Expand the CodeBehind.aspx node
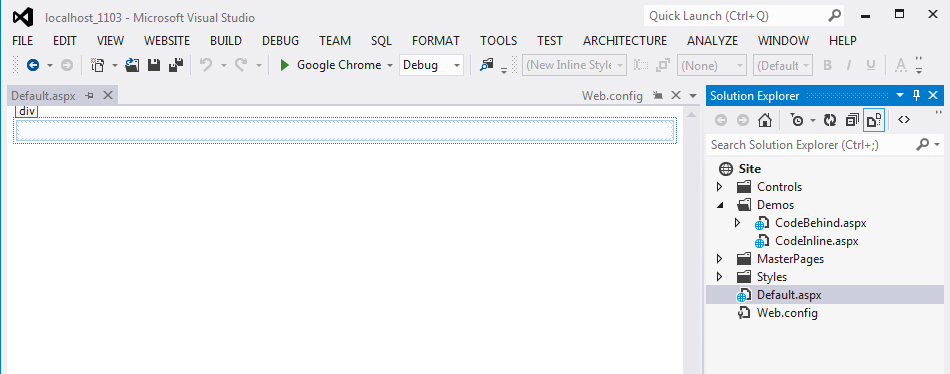Image resolution: width=950 pixels, height=374 pixels. pos(737,222)
